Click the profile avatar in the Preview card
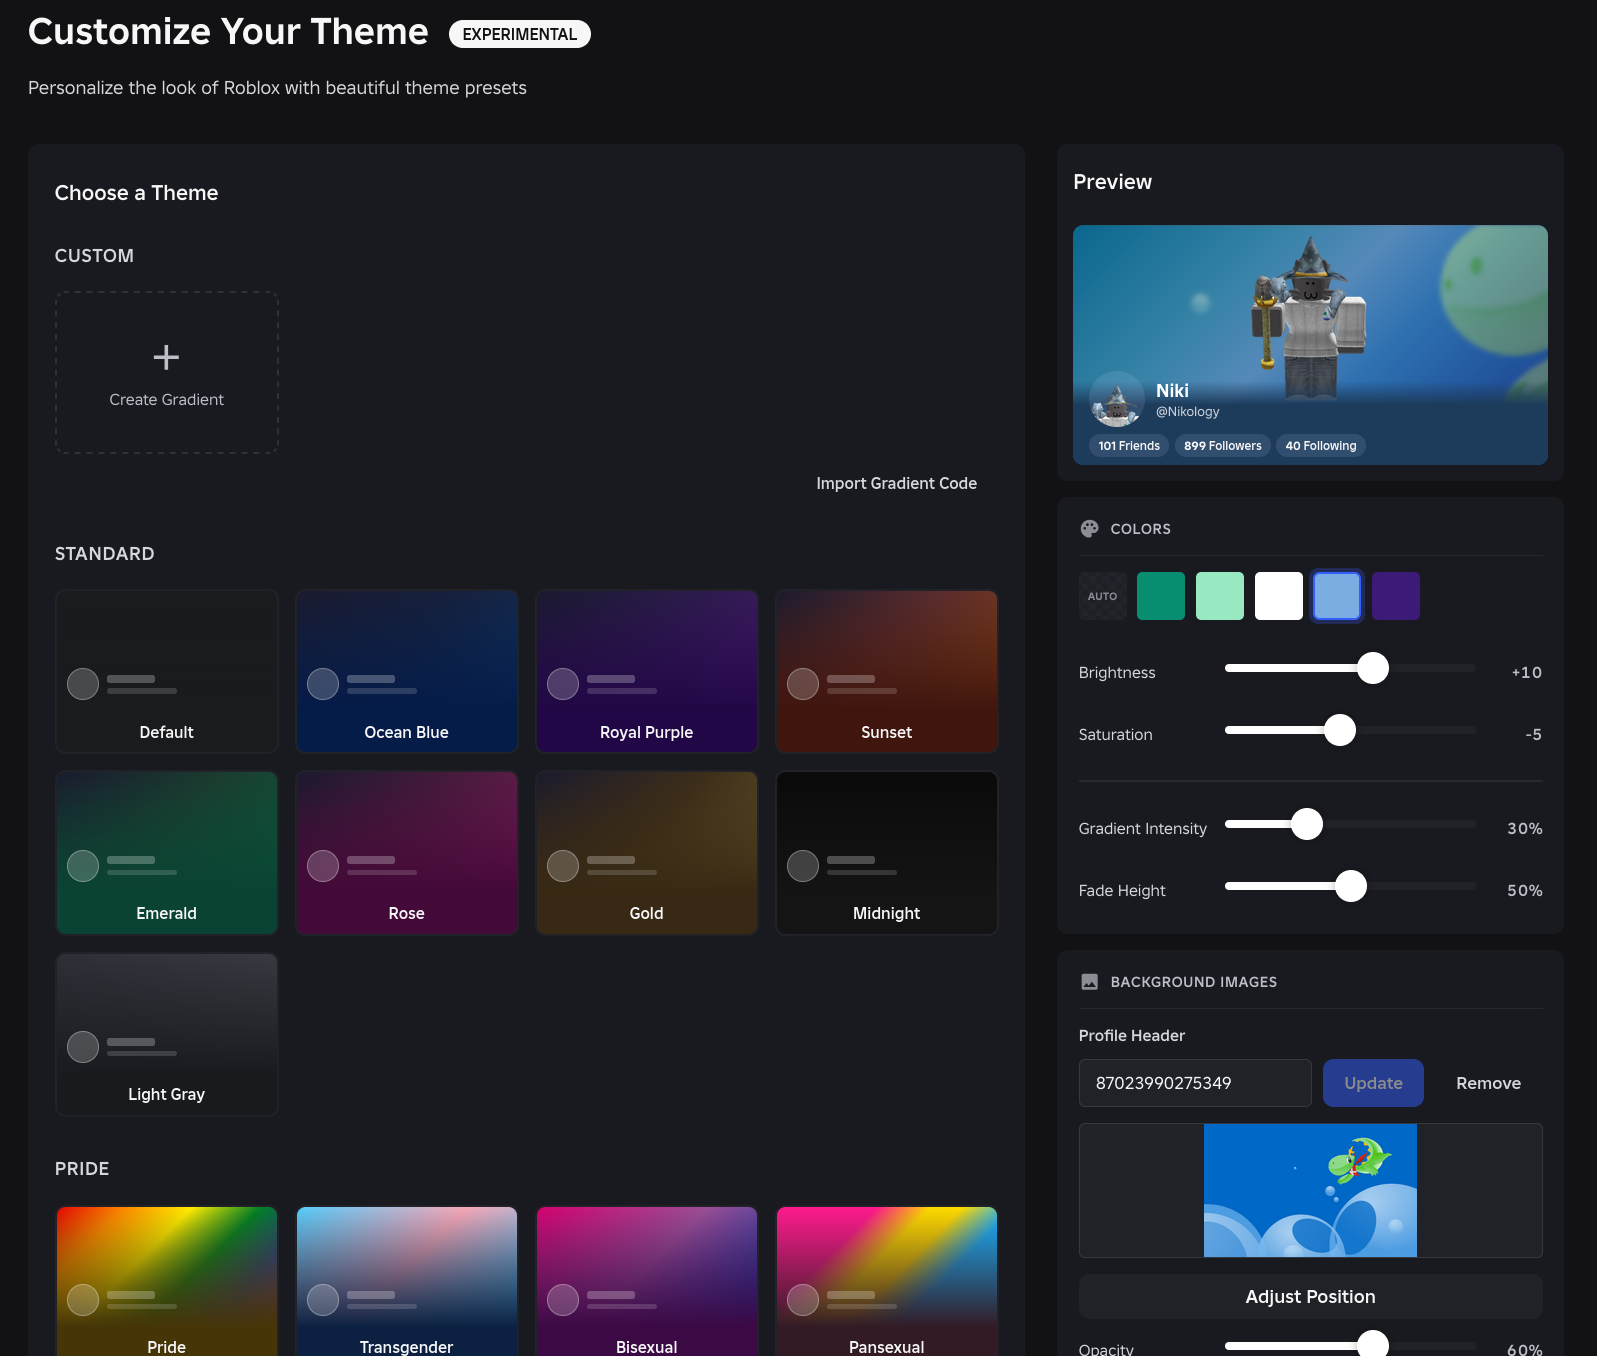1597x1356 pixels. click(x=1116, y=399)
